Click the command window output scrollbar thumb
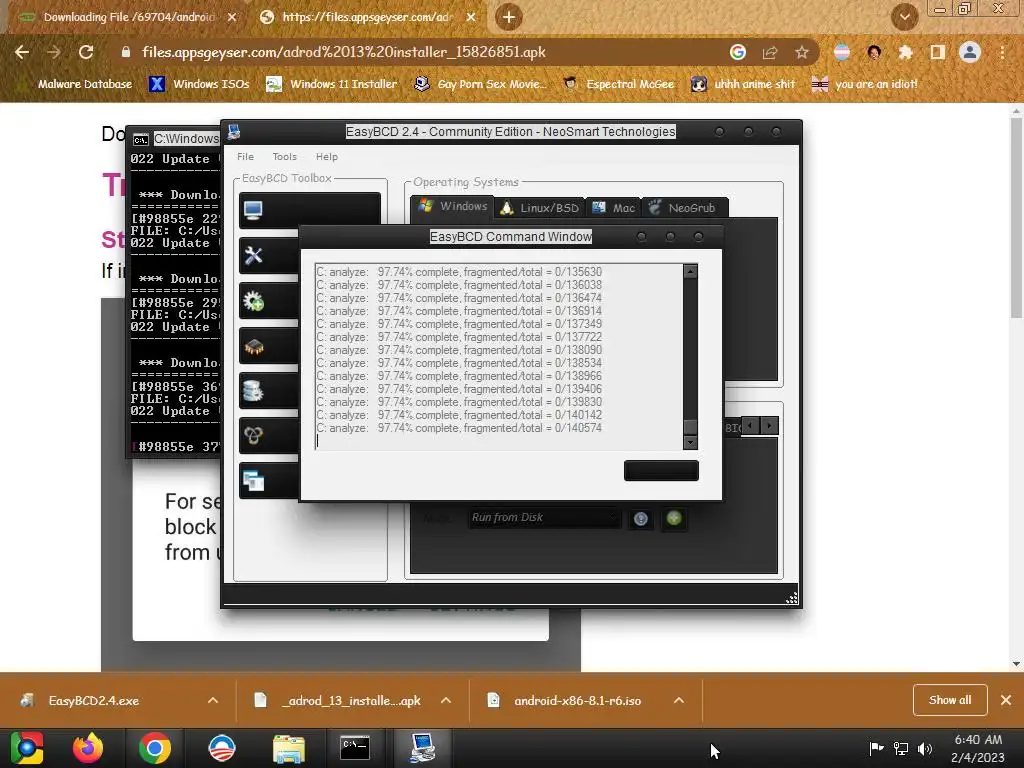The image size is (1024, 768). tap(690, 427)
